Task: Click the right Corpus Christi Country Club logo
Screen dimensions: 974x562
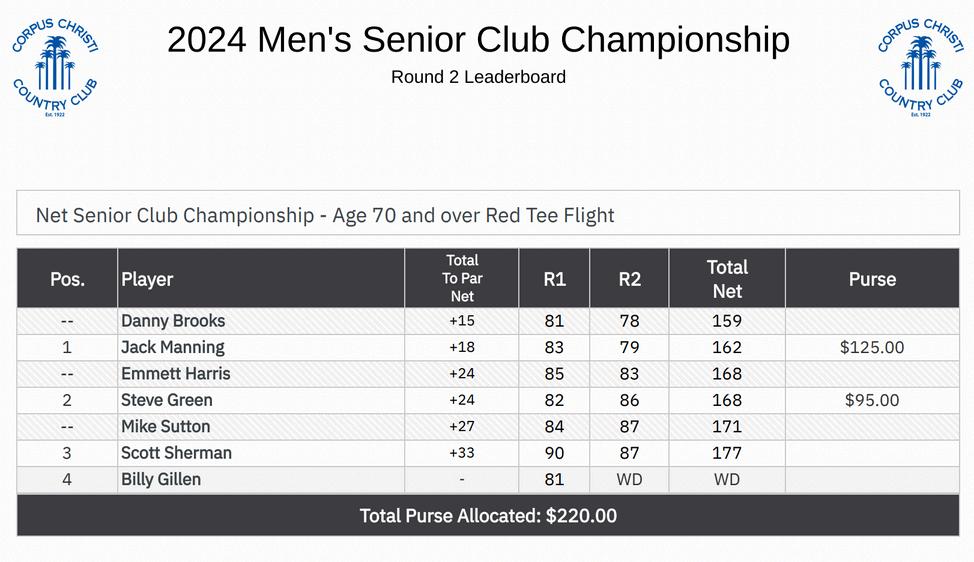Action: click(x=920, y=66)
